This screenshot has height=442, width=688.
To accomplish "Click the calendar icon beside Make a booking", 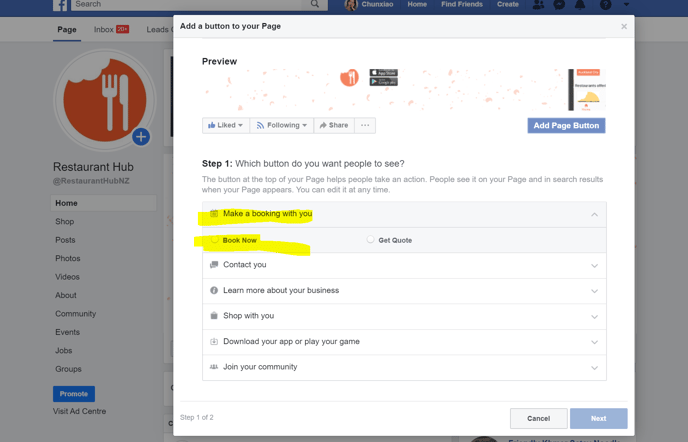I will (214, 214).
